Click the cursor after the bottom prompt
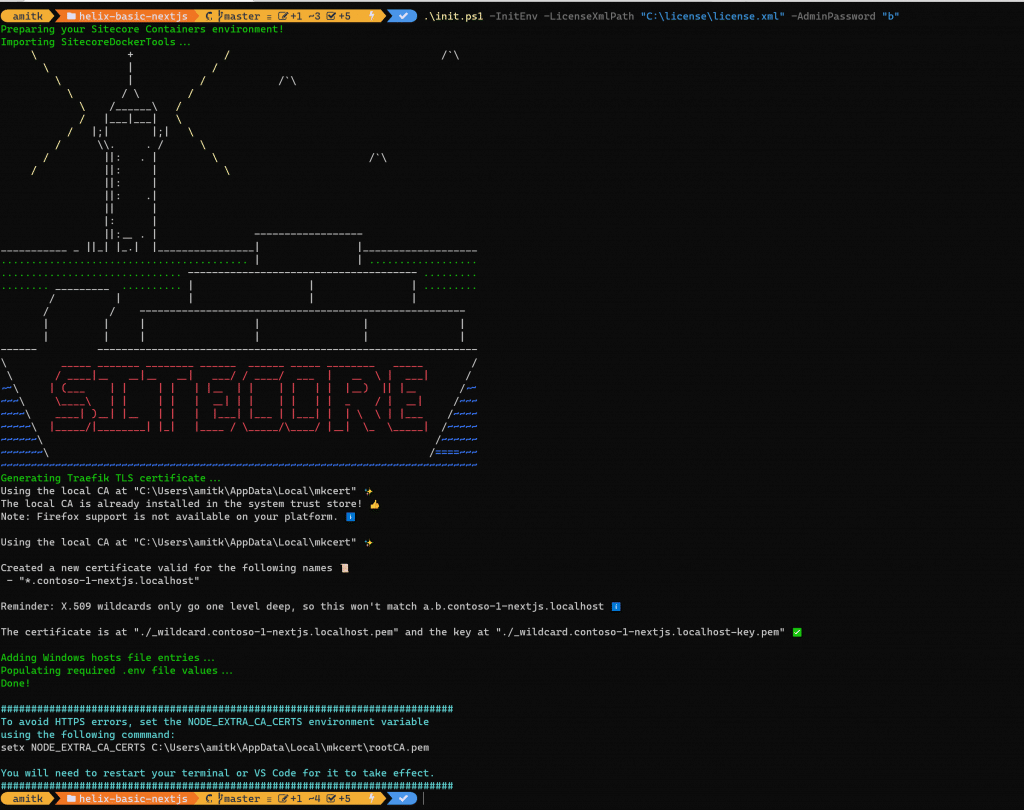 click(424, 799)
